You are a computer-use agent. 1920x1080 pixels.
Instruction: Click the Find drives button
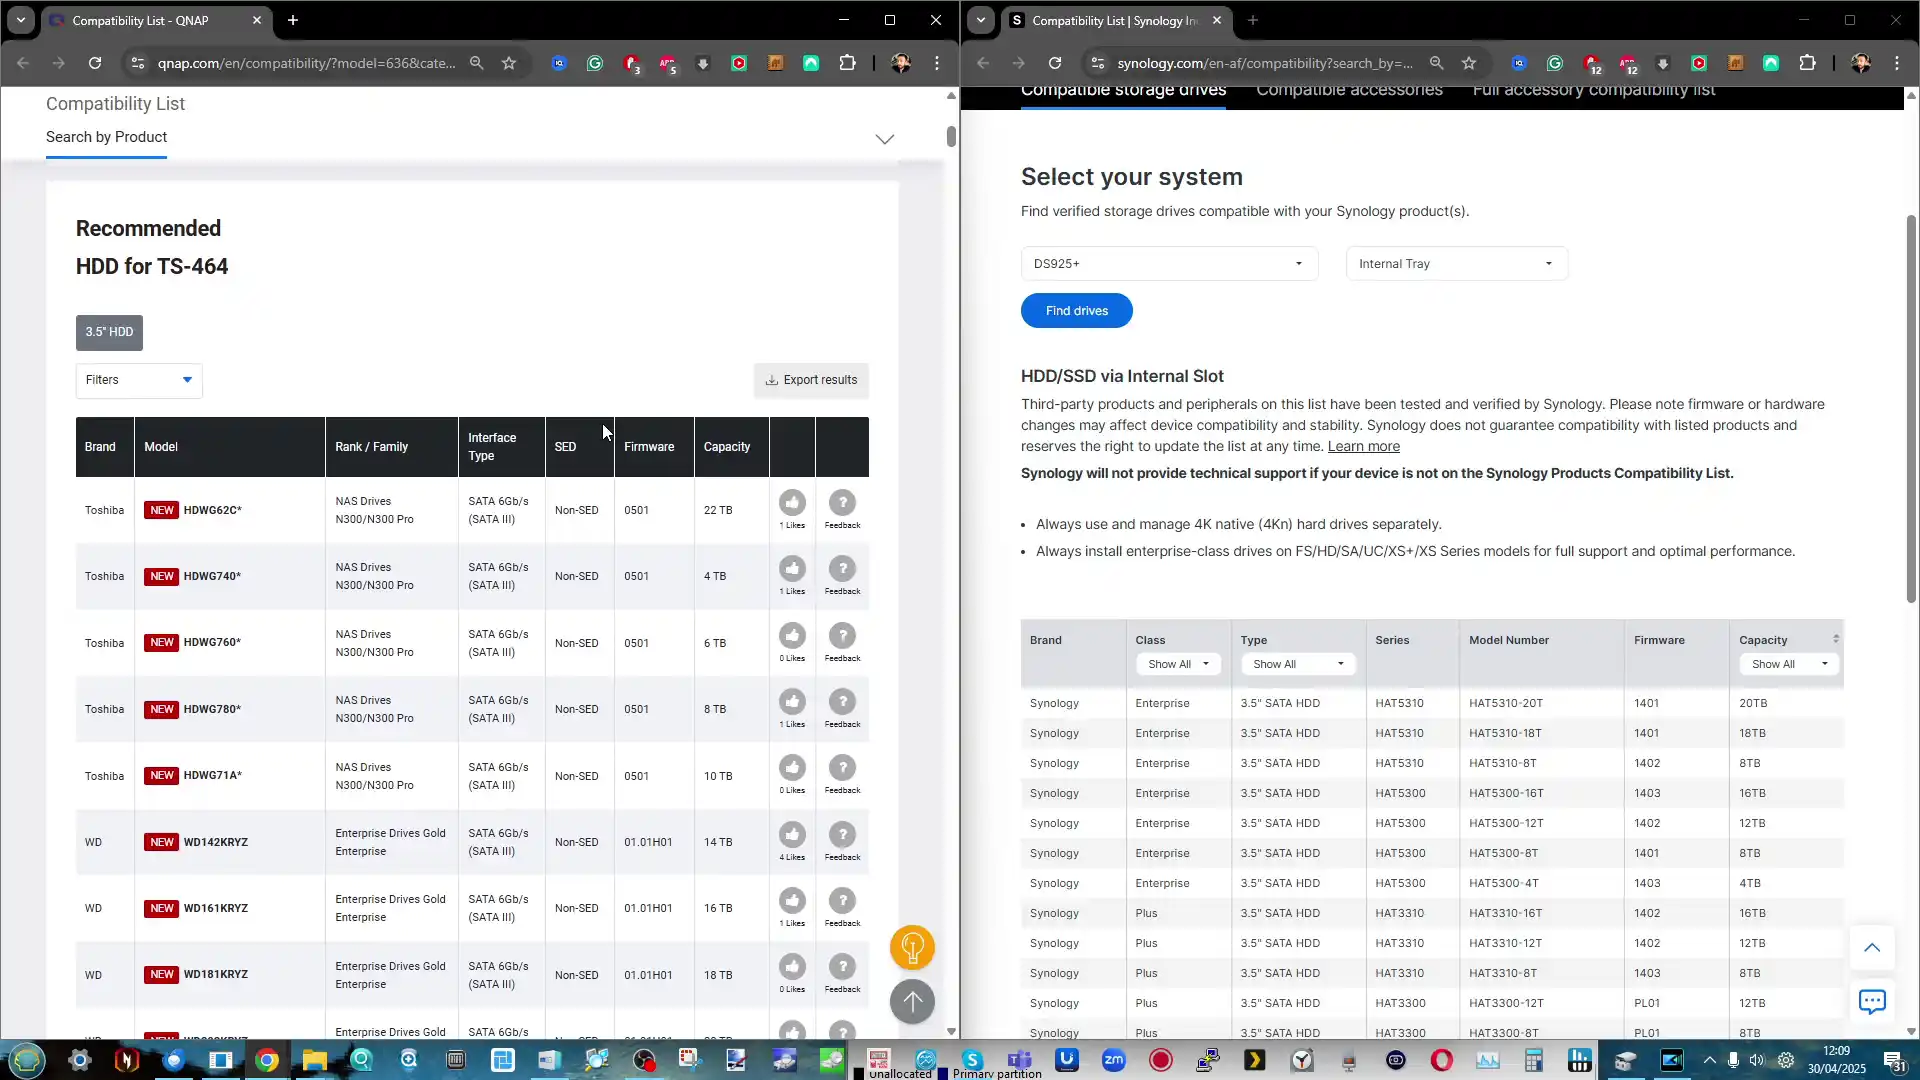coord(1076,311)
